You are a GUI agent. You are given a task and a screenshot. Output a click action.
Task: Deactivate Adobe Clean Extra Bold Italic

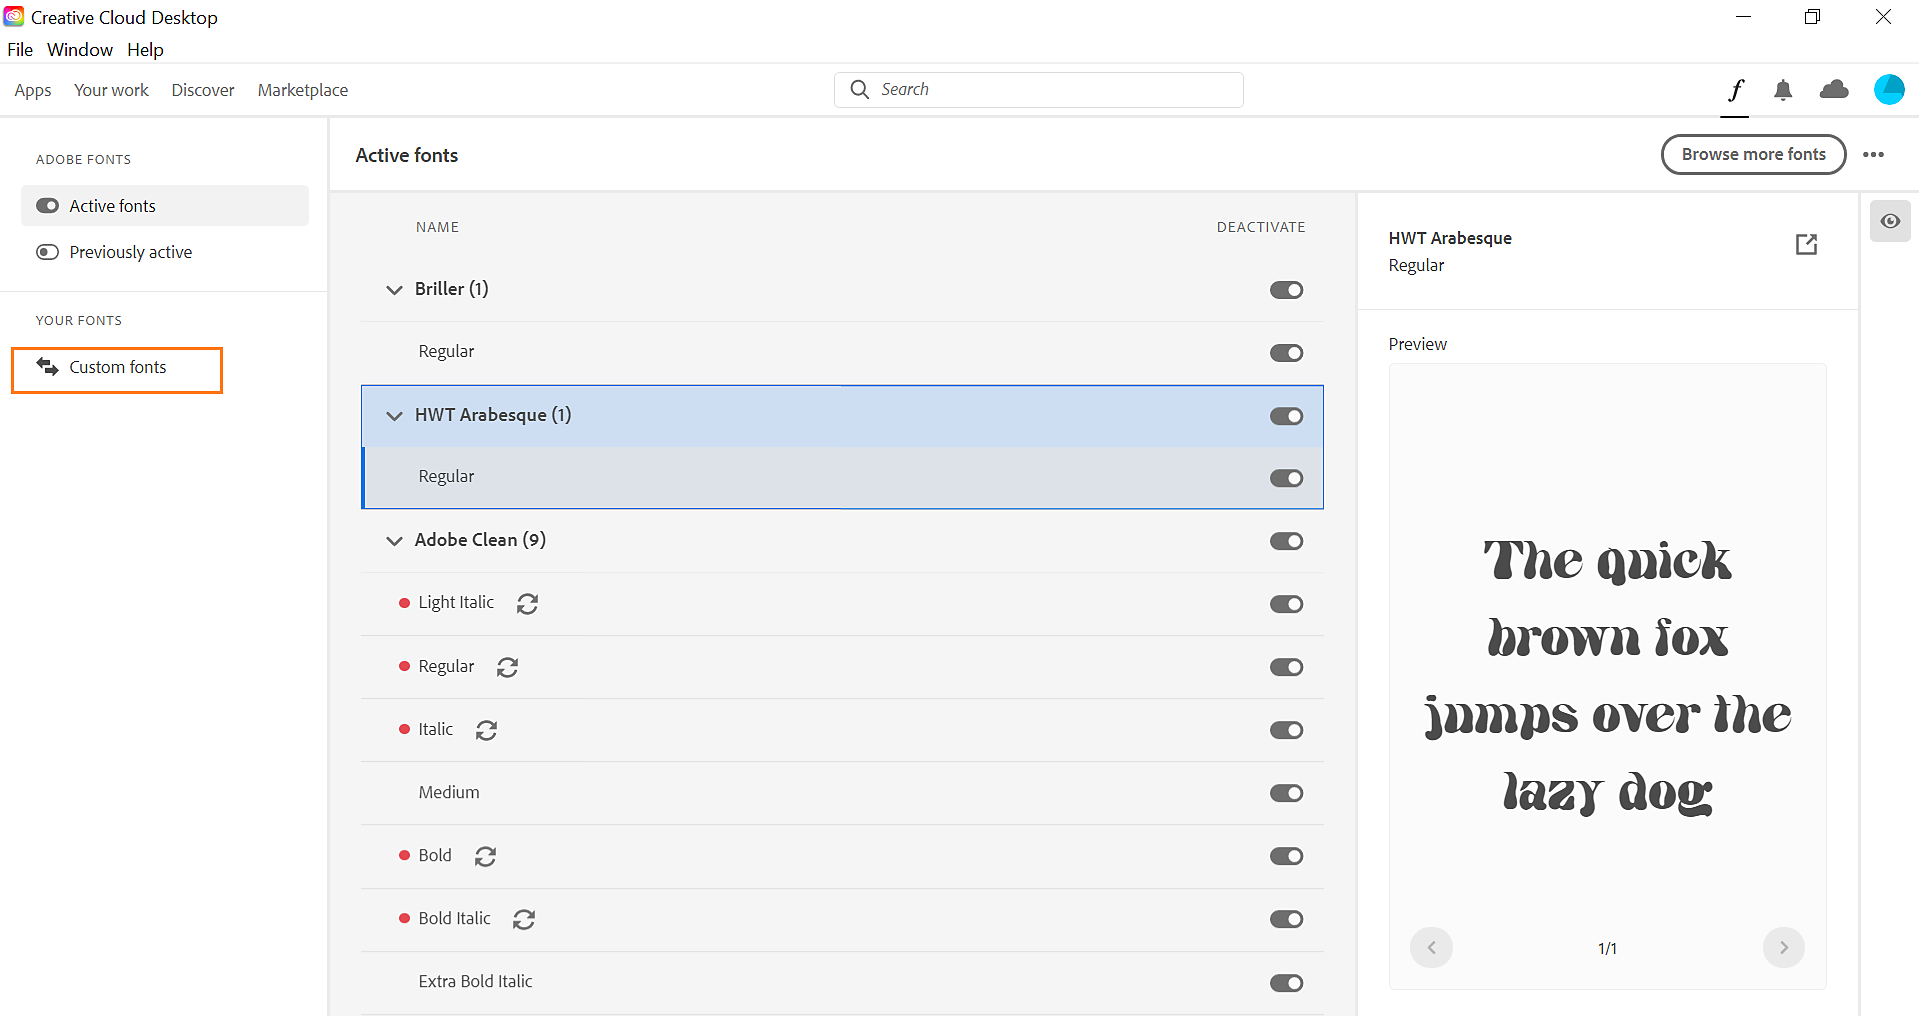(1286, 983)
